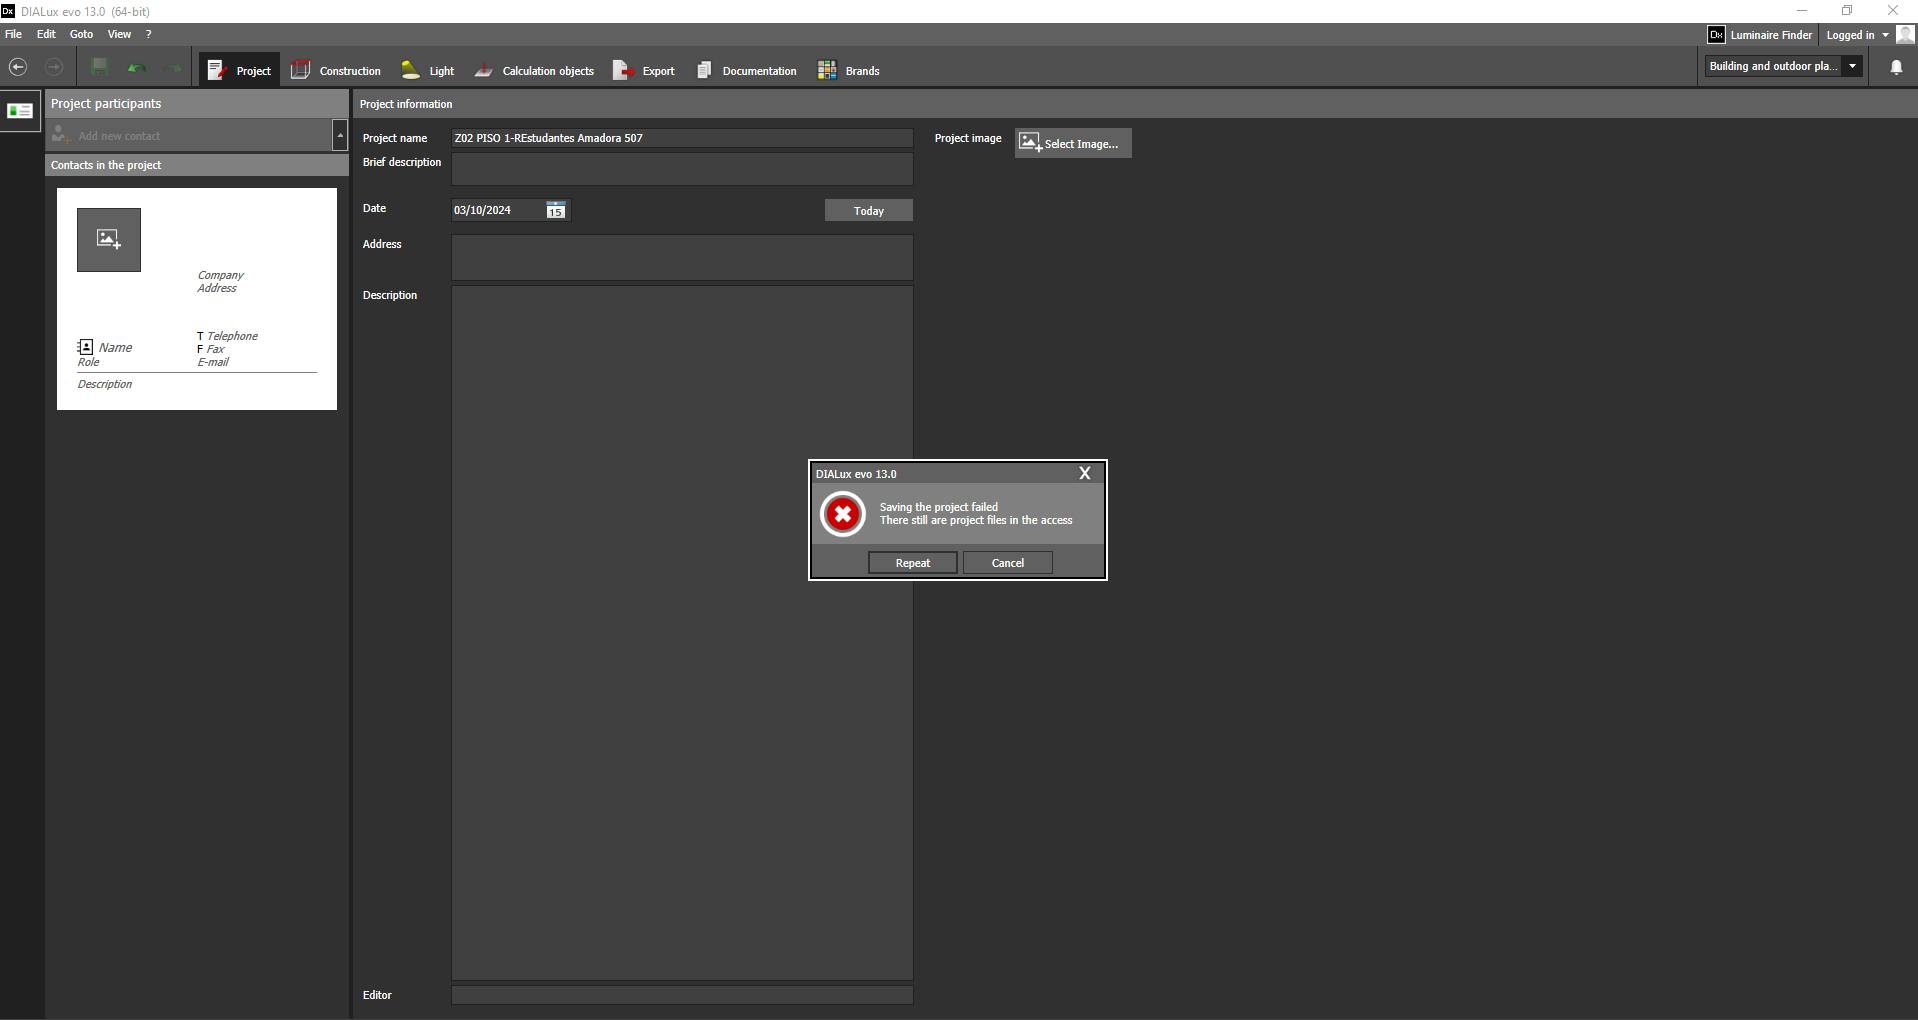
Task: Switch to the Calculation objects tab
Action: (534, 70)
